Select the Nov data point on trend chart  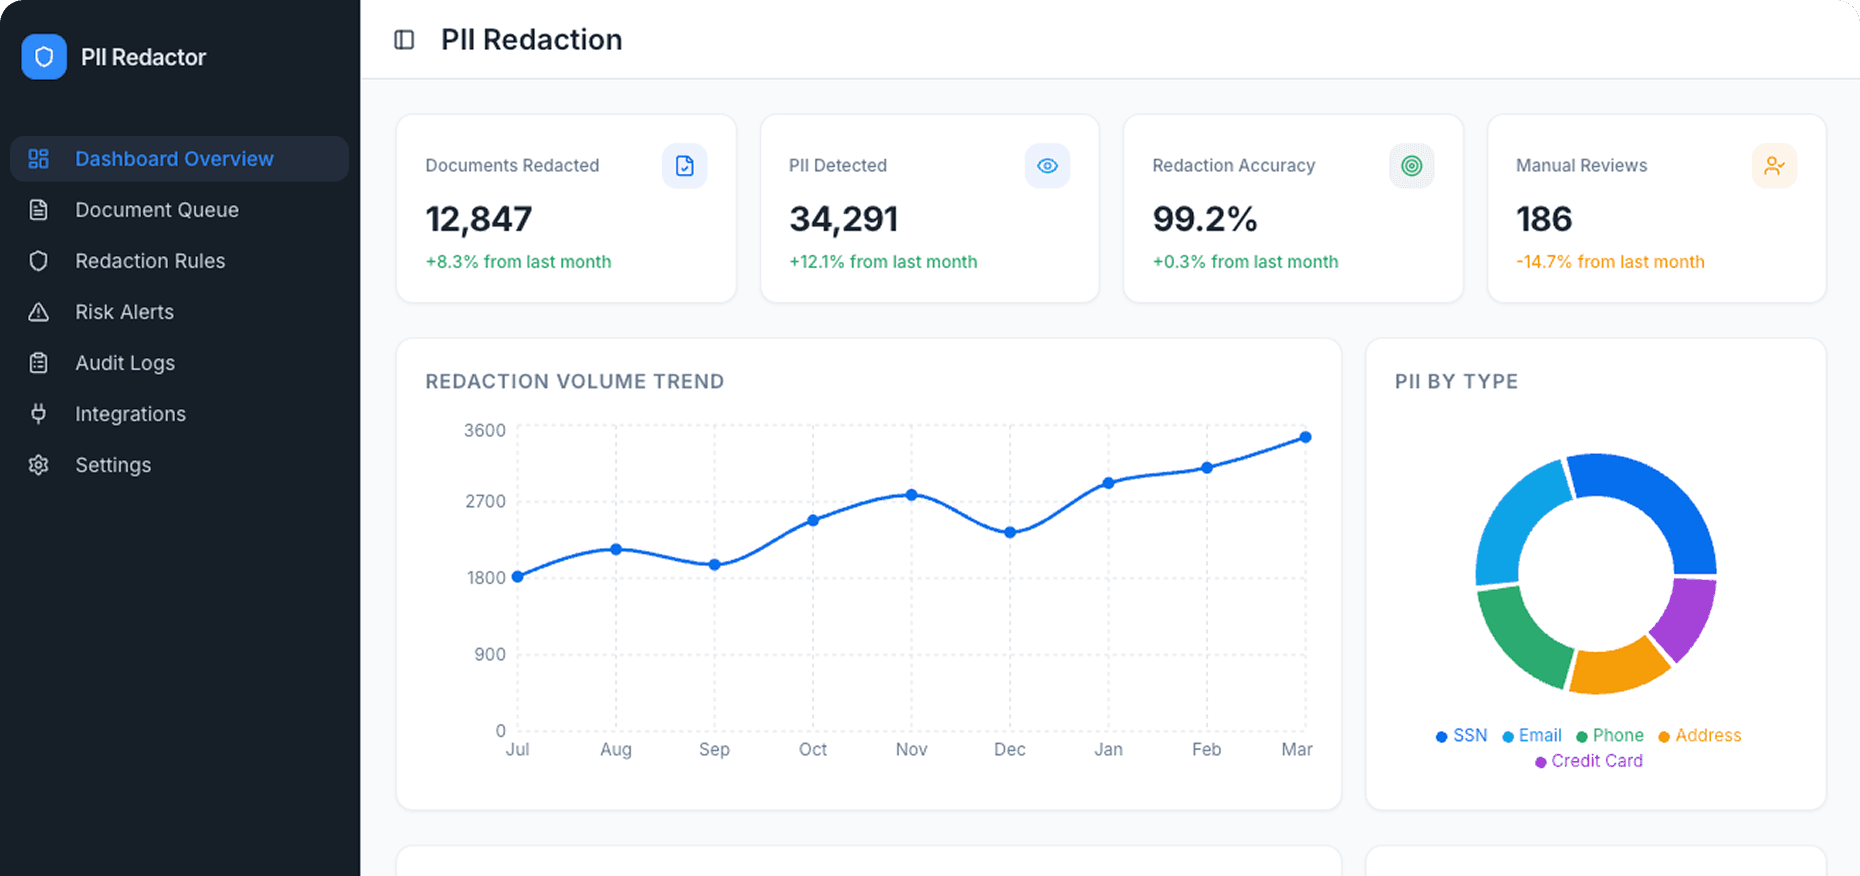click(911, 495)
